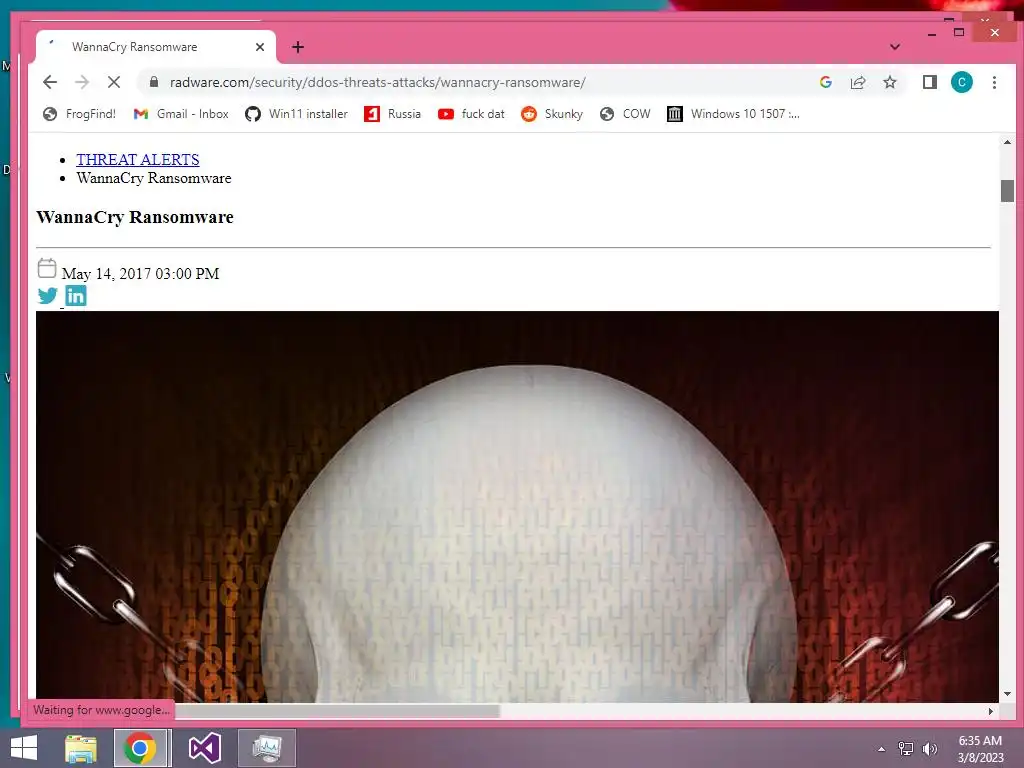Open the YouTube bookmark in bookmarks bar

[472, 114]
